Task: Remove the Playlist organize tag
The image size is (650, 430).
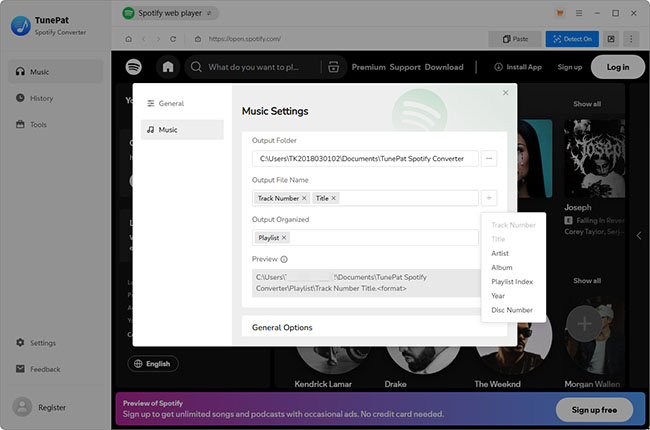Action: [x=284, y=238]
